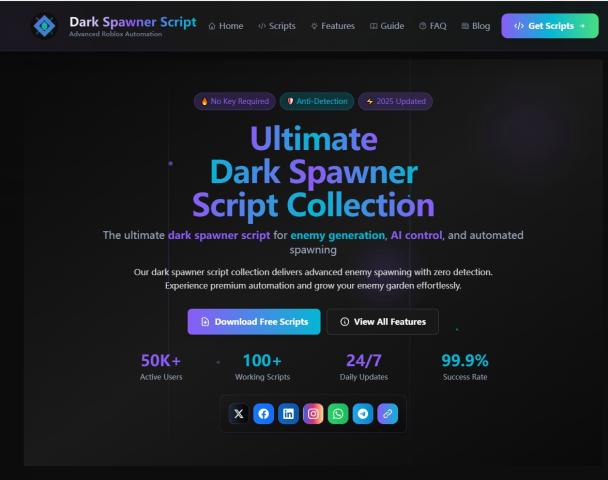Copy link using the chain icon
This screenshot has height=480, width=608.
(x=387, y=414)
